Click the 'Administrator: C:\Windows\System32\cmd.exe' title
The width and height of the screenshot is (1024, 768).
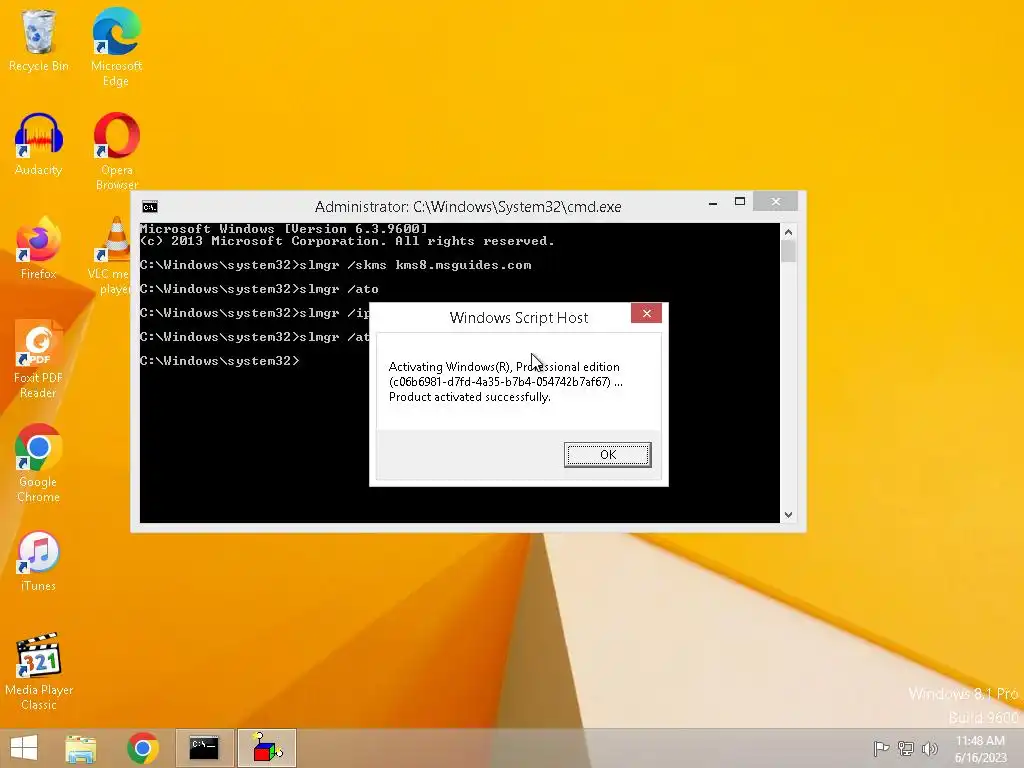(x=468, y=206)
